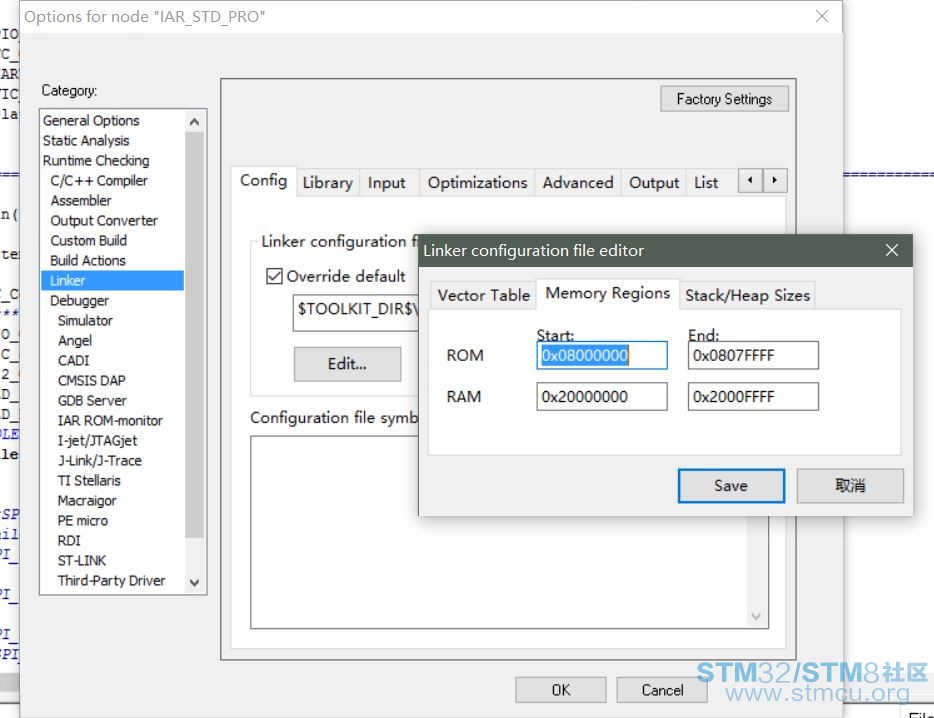
Task: Select Custom Build category
Action: coord(88,240)
